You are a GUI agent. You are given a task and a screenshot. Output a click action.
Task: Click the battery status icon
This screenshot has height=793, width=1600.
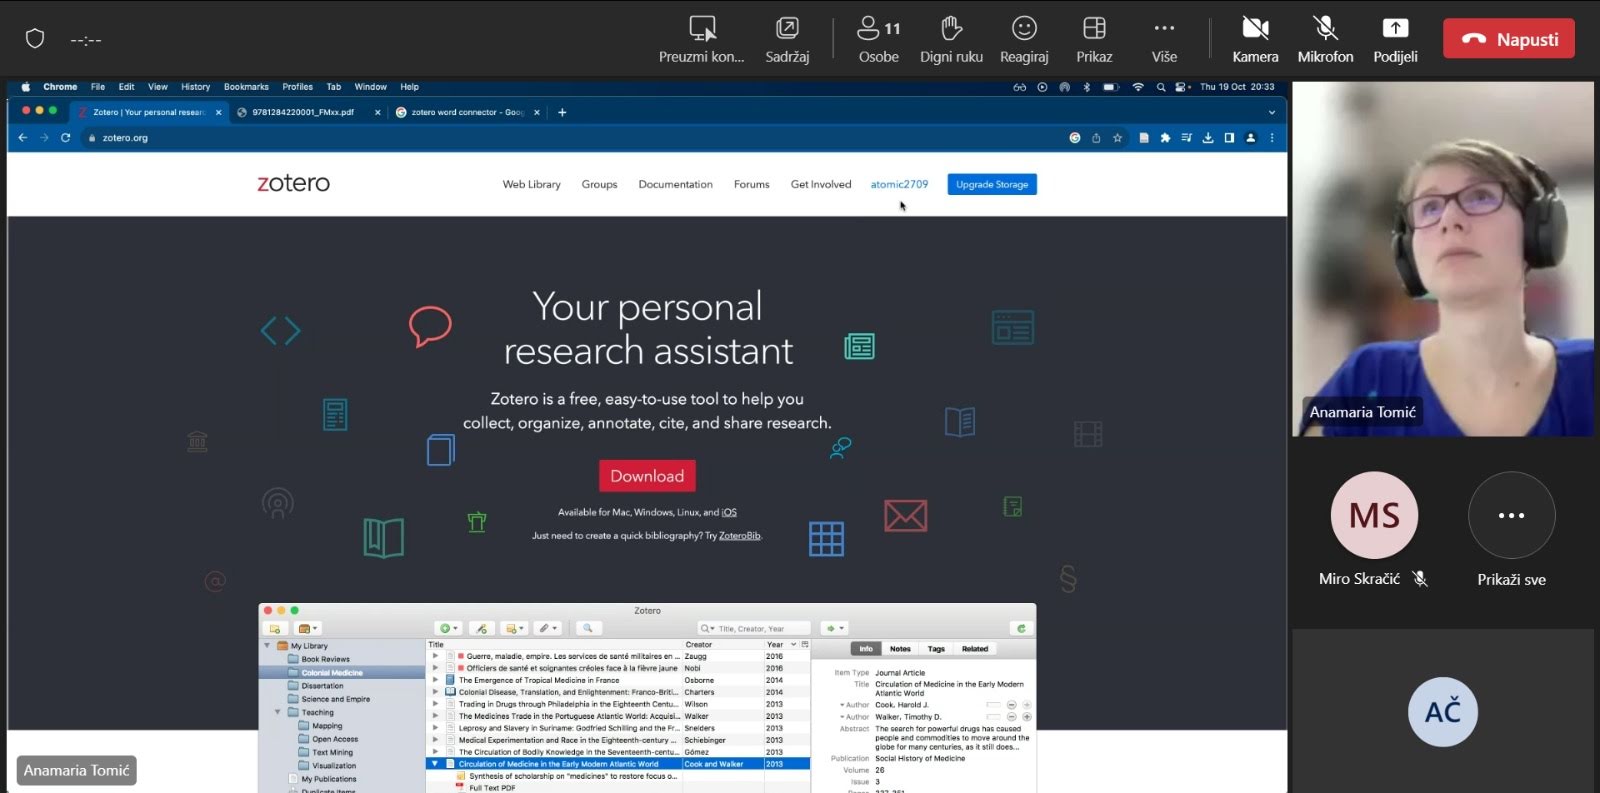point(1111,87)
